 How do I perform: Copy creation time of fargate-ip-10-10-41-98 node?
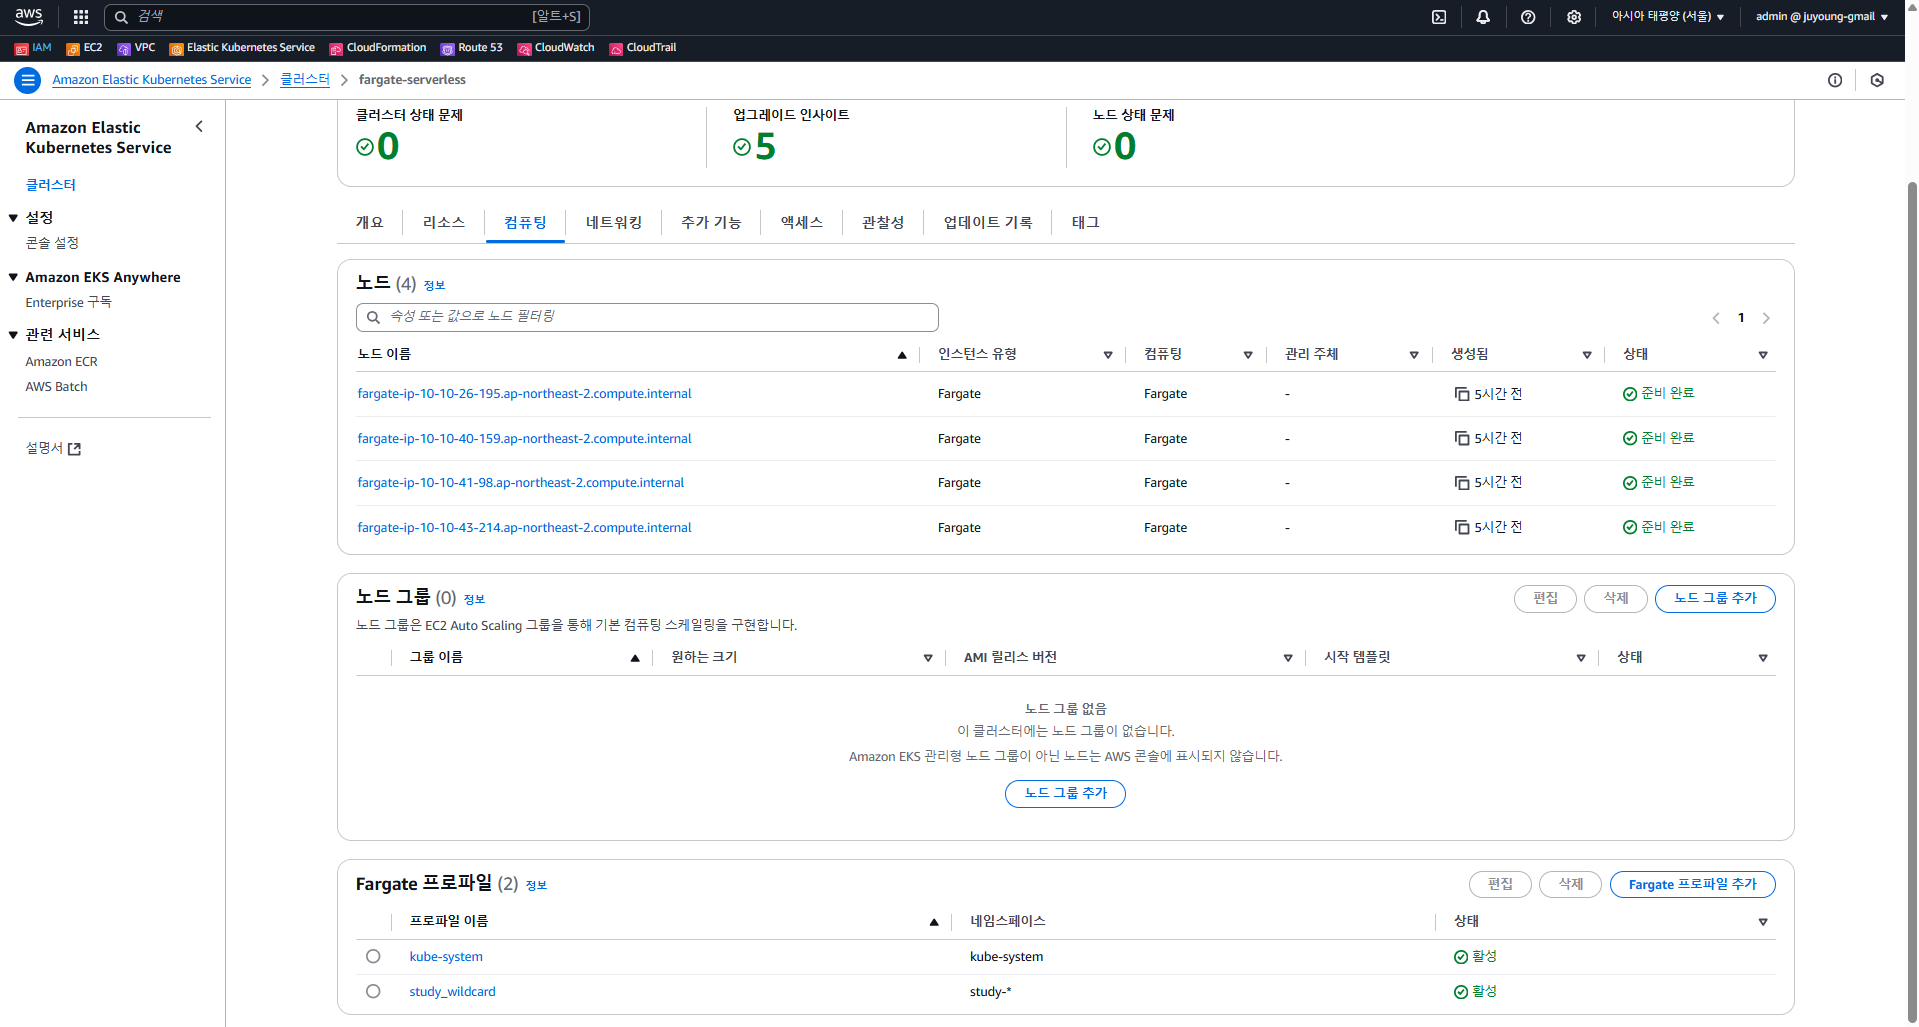[1462, 483]
